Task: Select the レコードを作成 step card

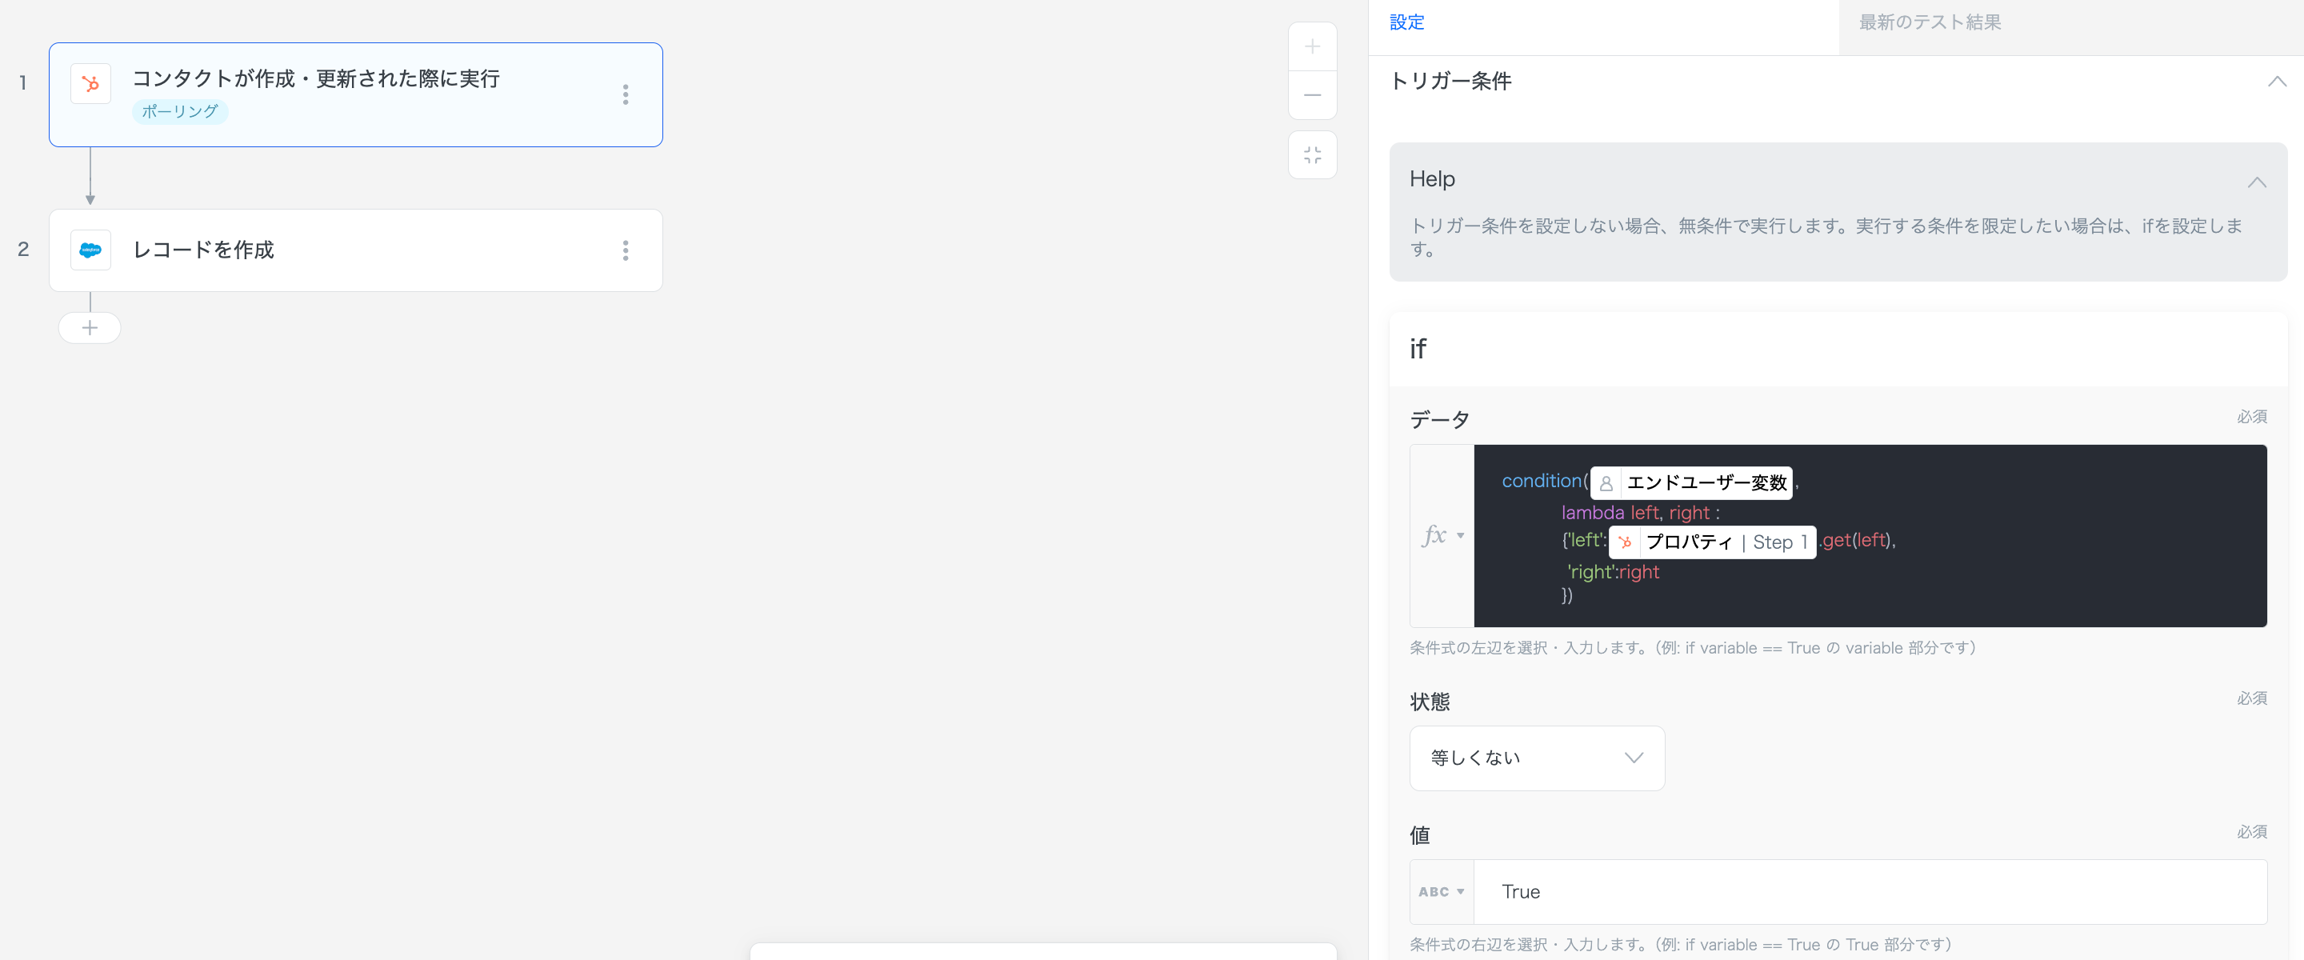Action: 355,250
